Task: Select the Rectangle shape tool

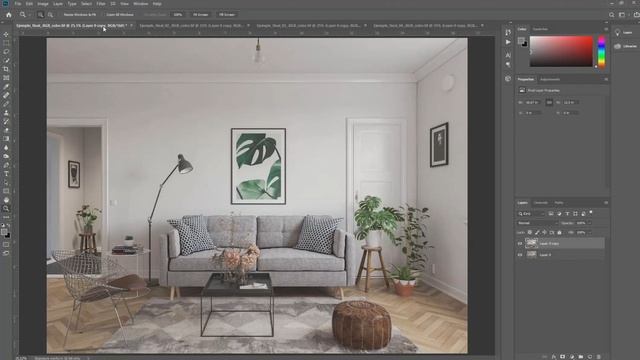Action: (6, 191)
